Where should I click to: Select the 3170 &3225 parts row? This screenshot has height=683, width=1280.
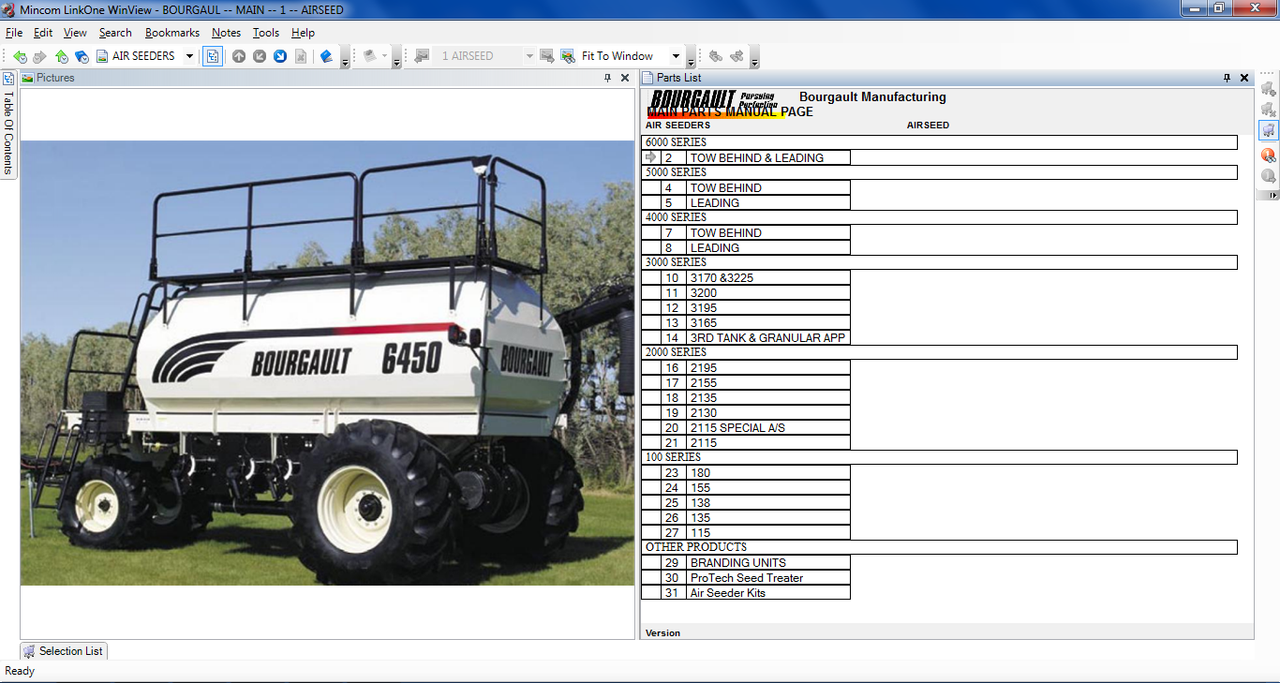[x=746, y=278]
